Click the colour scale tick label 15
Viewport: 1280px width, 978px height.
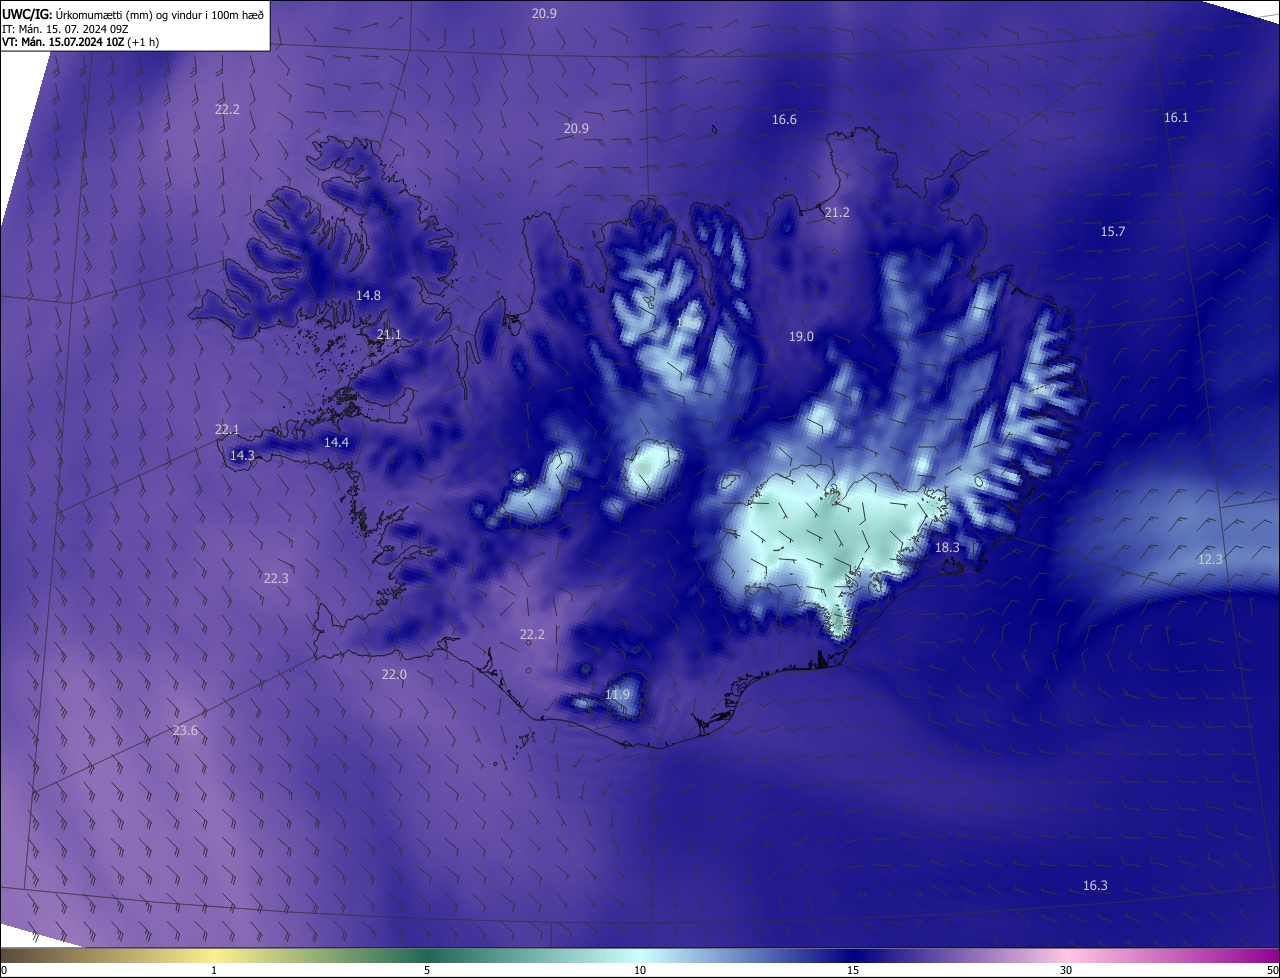tap(853, 970)
